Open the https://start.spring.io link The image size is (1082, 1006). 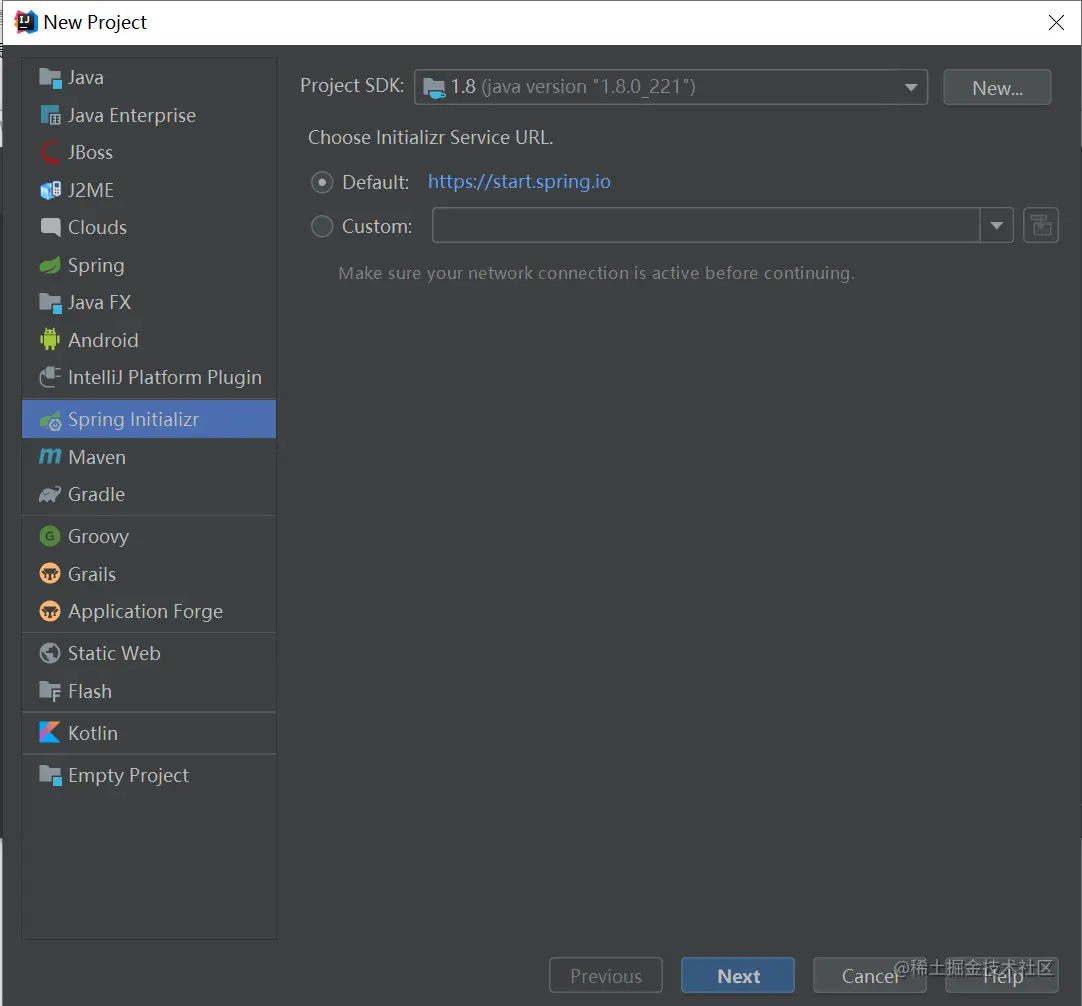pyautogui.click(x=519, y=181)
